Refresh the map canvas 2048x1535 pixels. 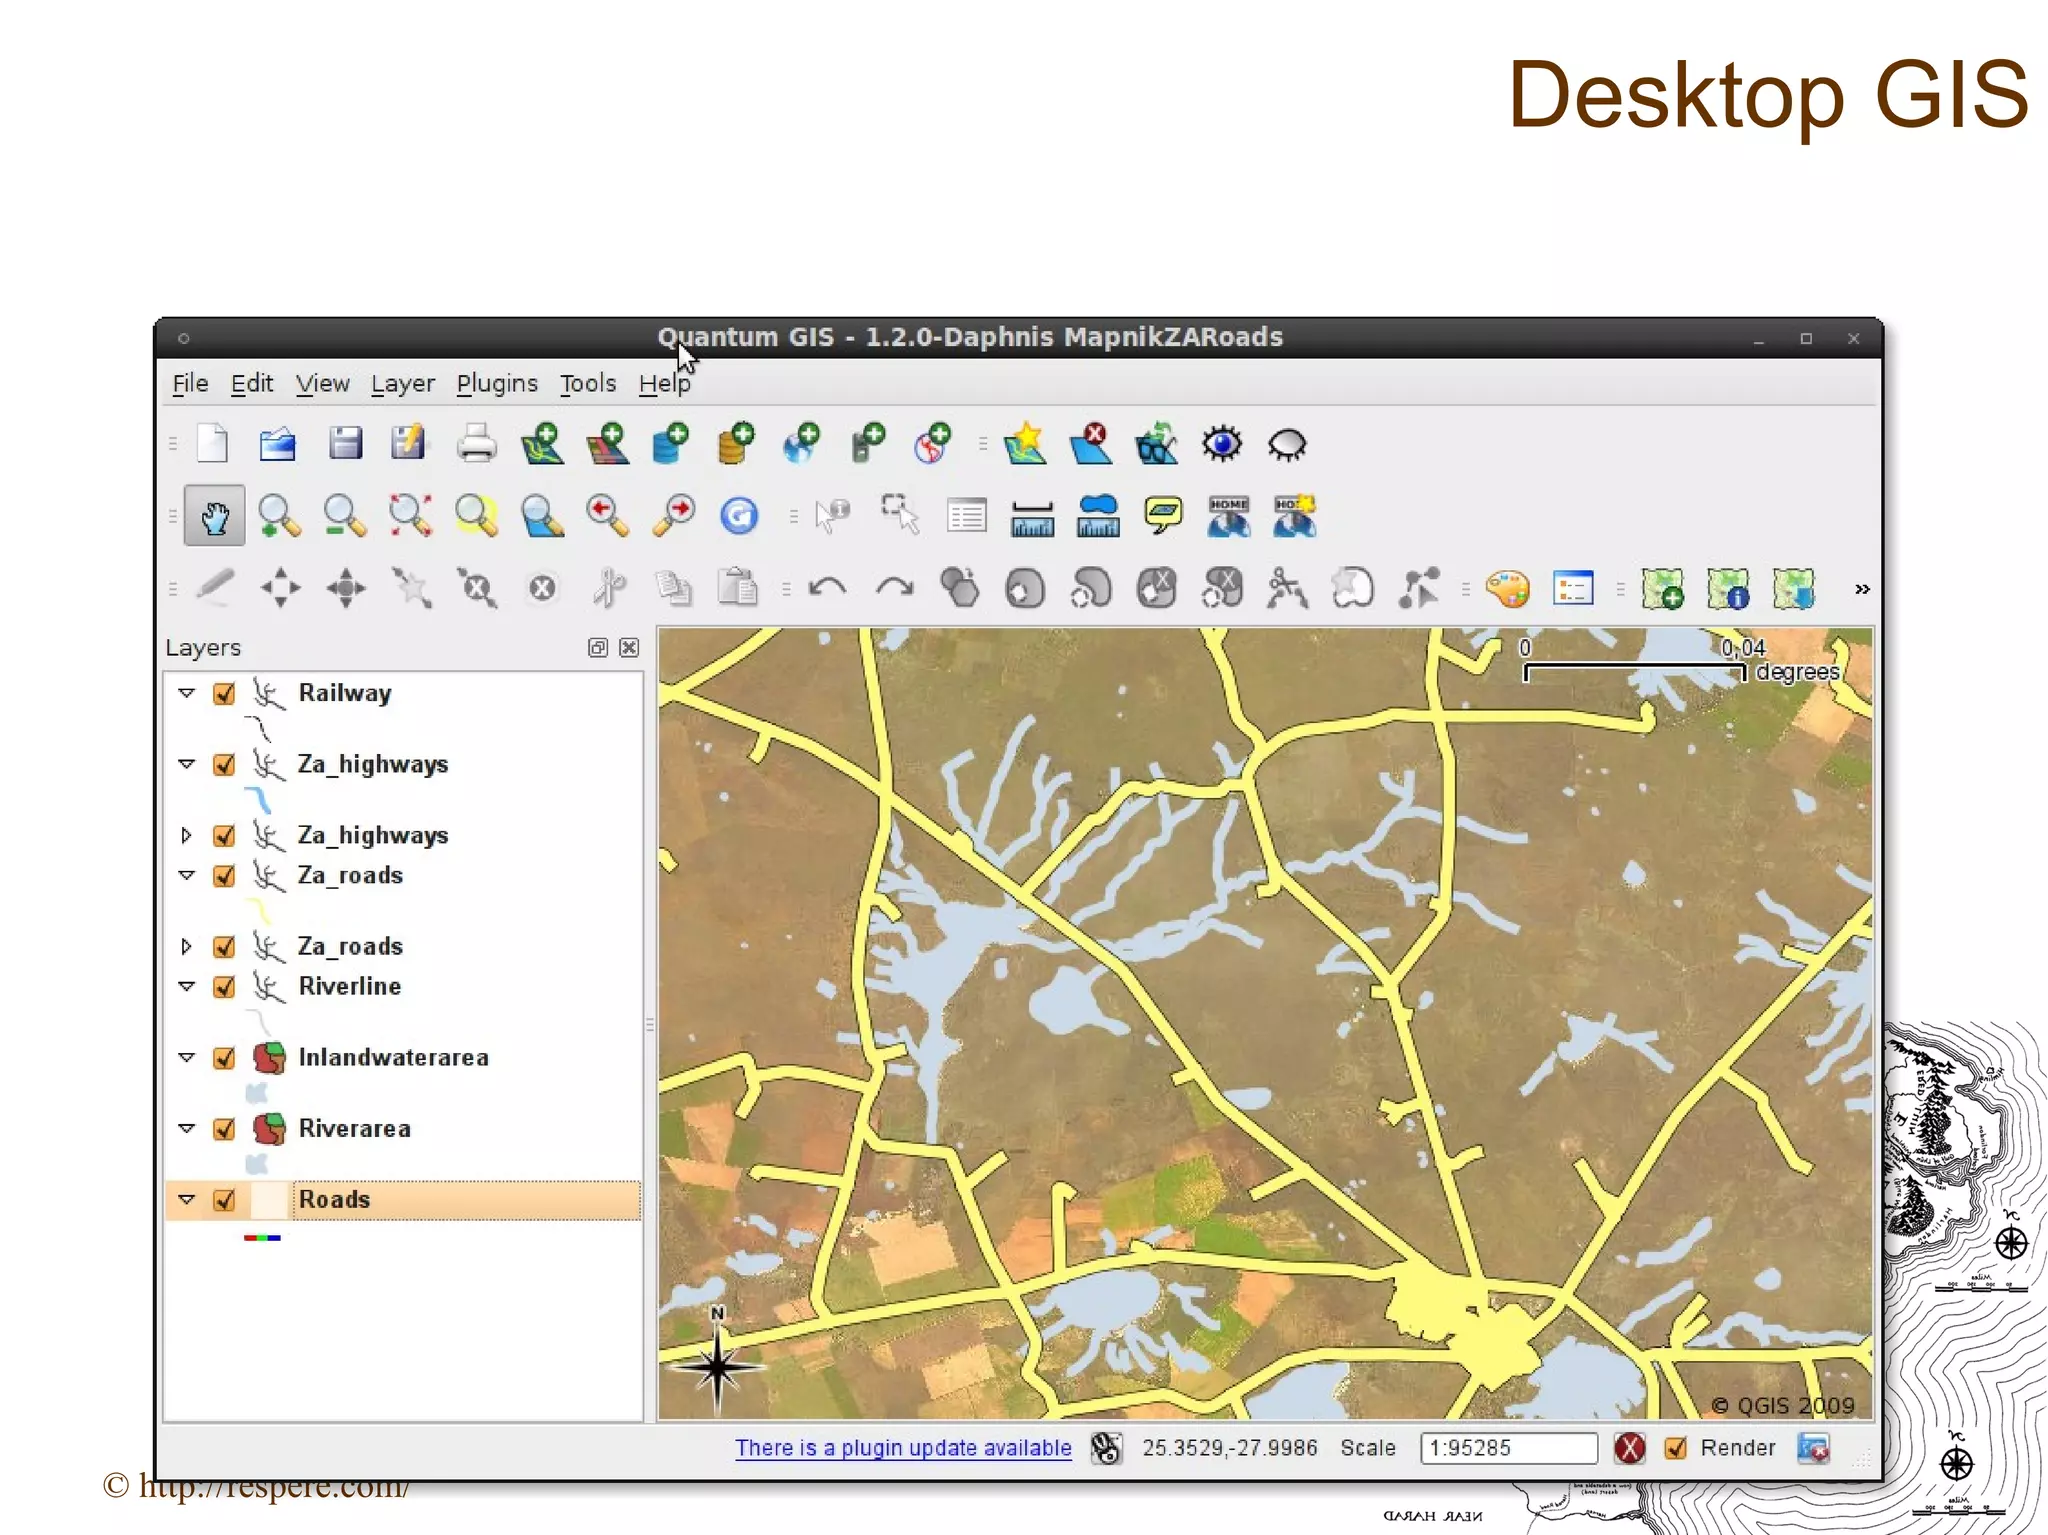[739, 516]
